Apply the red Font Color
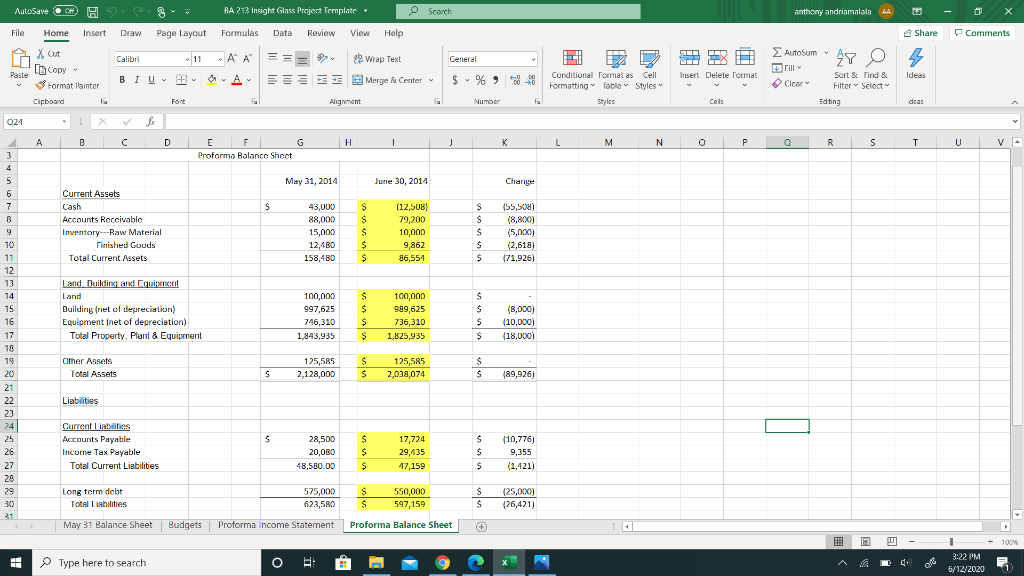Screen dimensions: 1024x576 tap(236, 80)
